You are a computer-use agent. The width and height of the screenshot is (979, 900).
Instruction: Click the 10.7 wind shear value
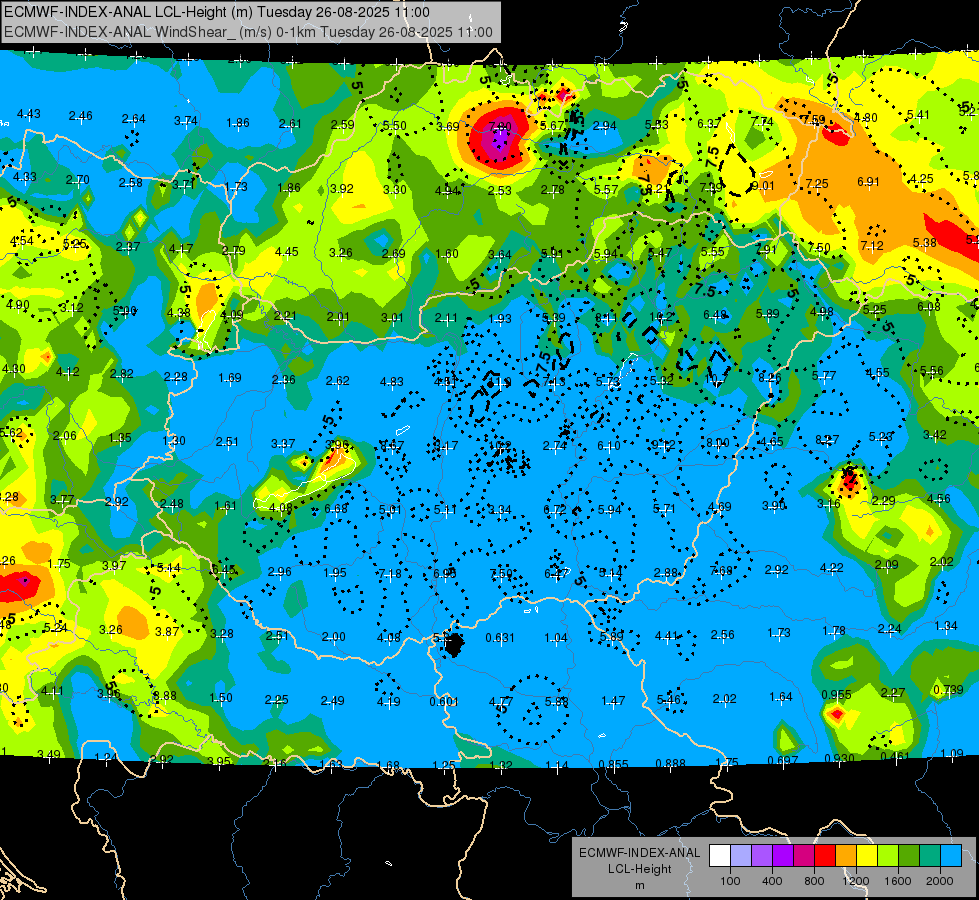(x=716, y=378)
